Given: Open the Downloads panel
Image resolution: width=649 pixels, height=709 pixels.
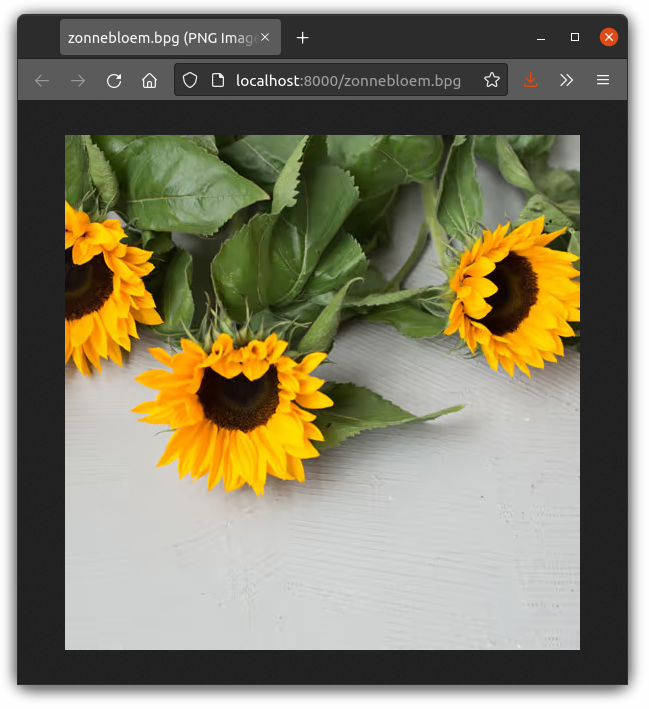Looking at the screenshot, I should [531, 80].
